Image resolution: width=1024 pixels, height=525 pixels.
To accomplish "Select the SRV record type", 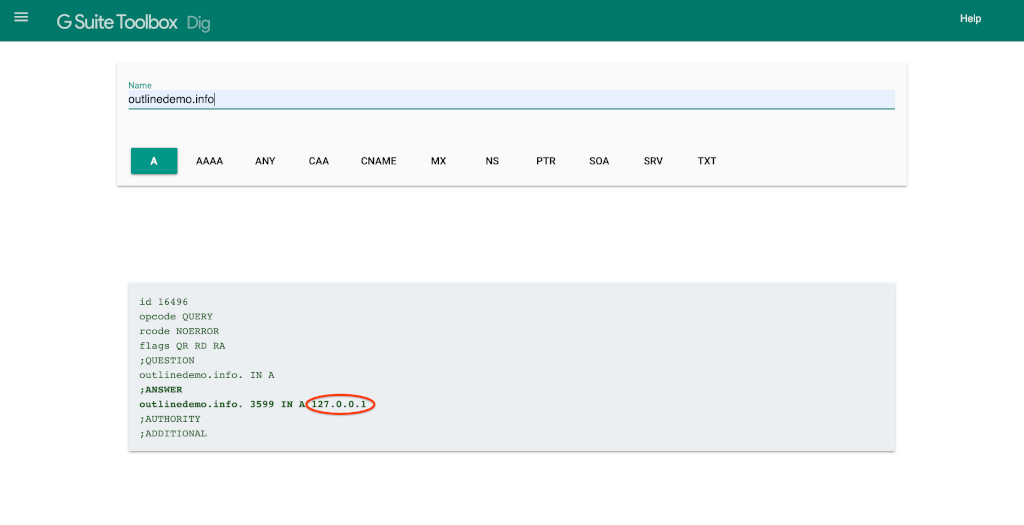I will (x=653, y=161).
